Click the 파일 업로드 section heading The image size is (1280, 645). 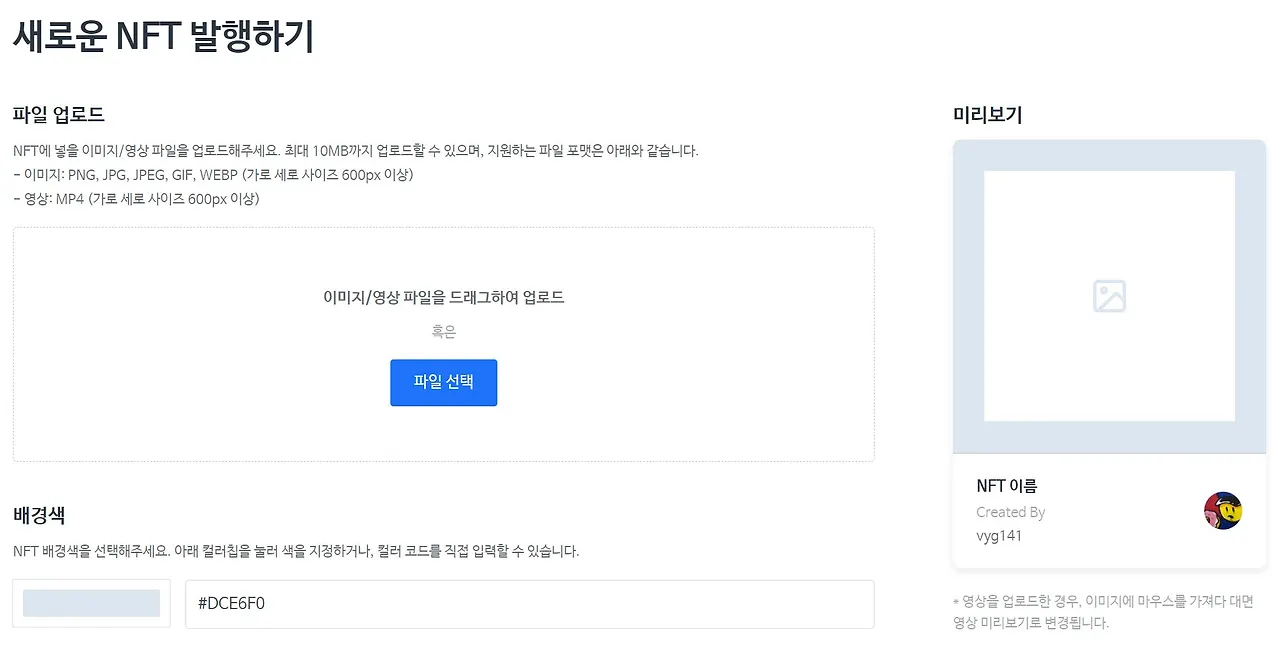click(x=57, y=114)
